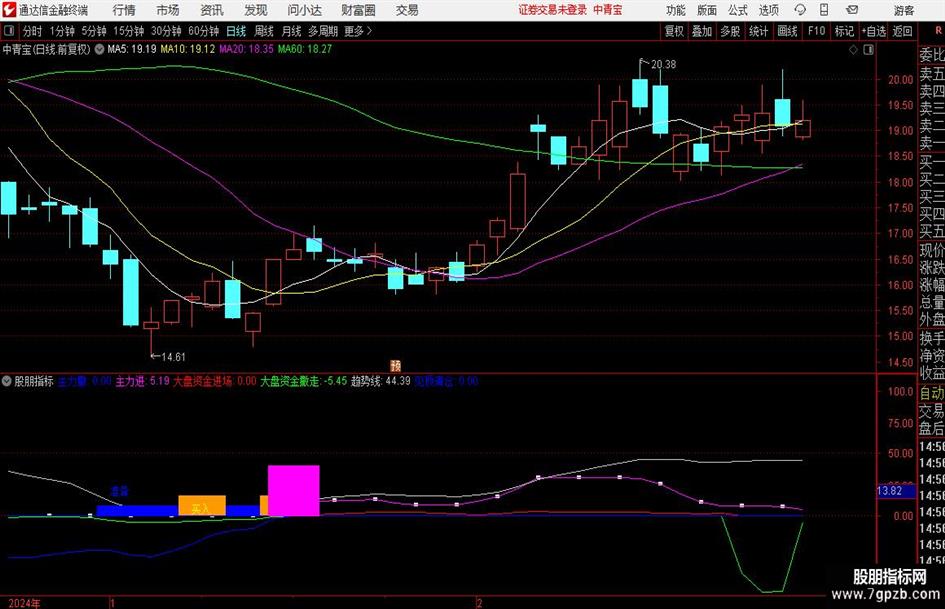Screen dimensions: 945x609
Task: Click the 统计 statistics button
Action: point(758,31)
